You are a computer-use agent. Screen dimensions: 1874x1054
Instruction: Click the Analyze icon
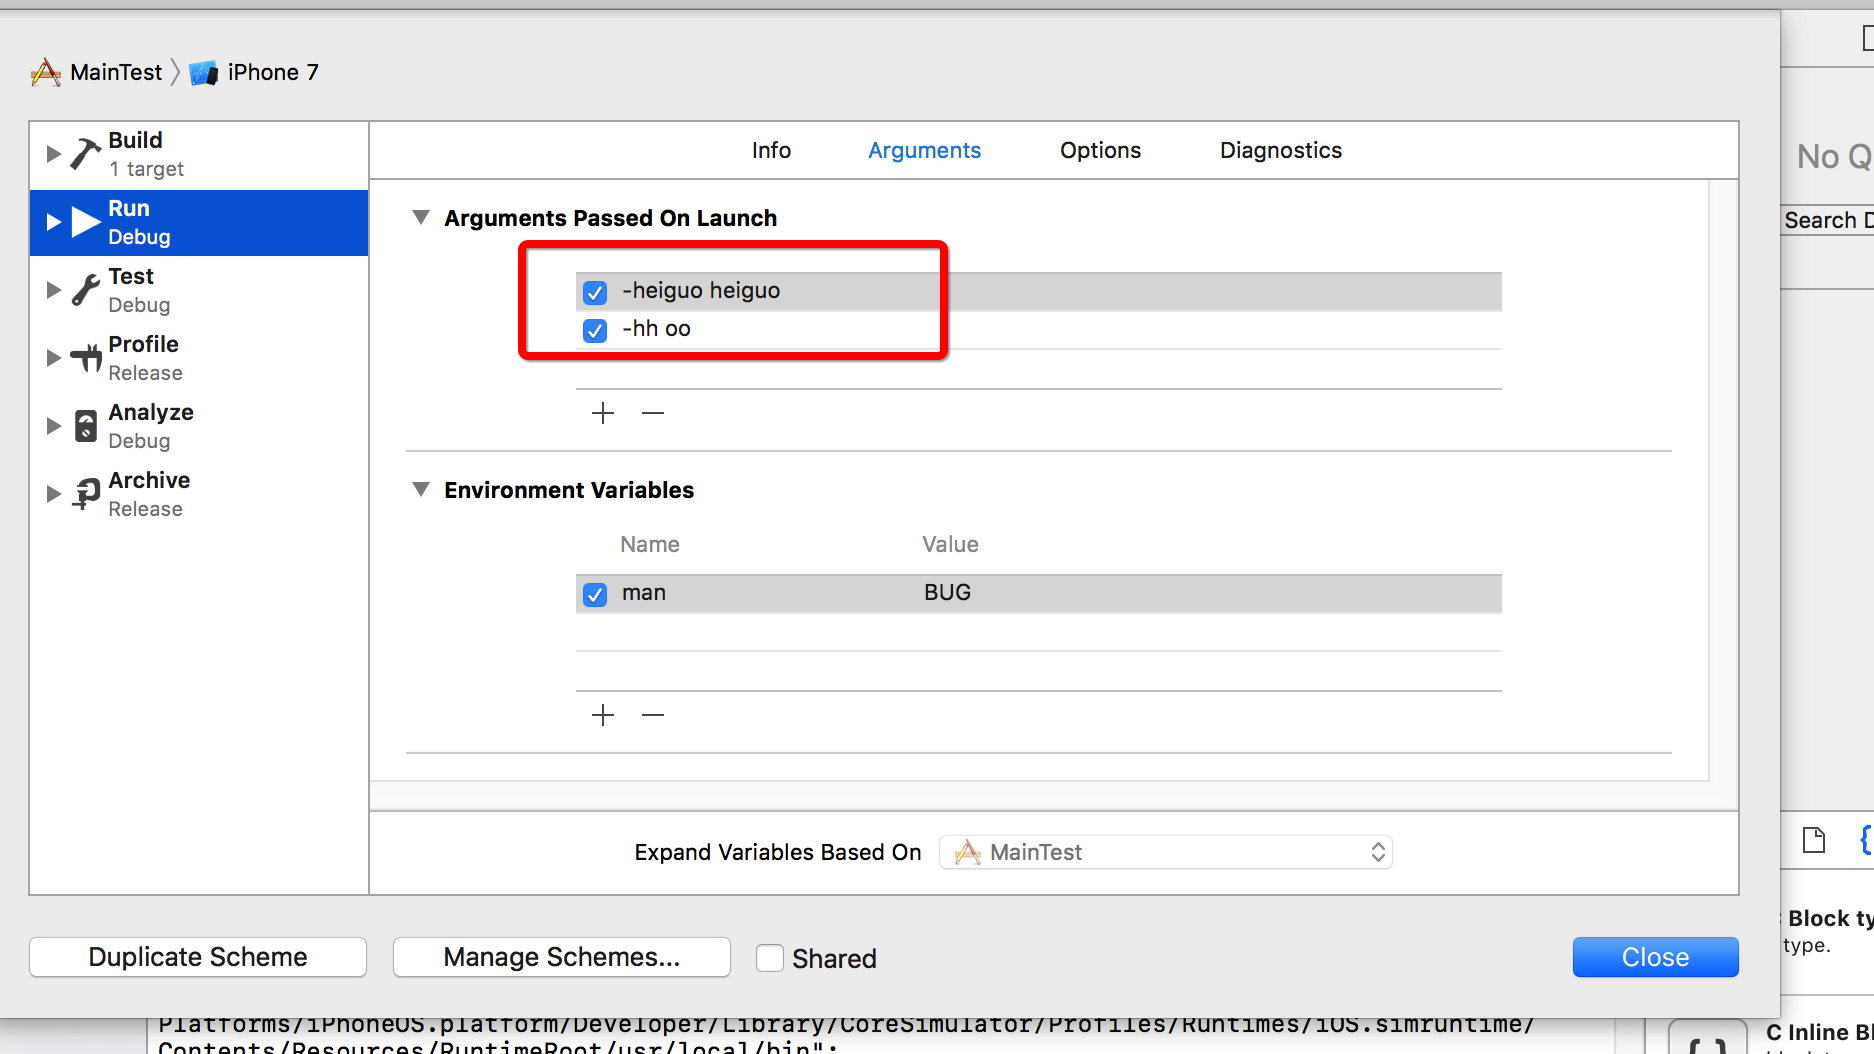(86, 426)
